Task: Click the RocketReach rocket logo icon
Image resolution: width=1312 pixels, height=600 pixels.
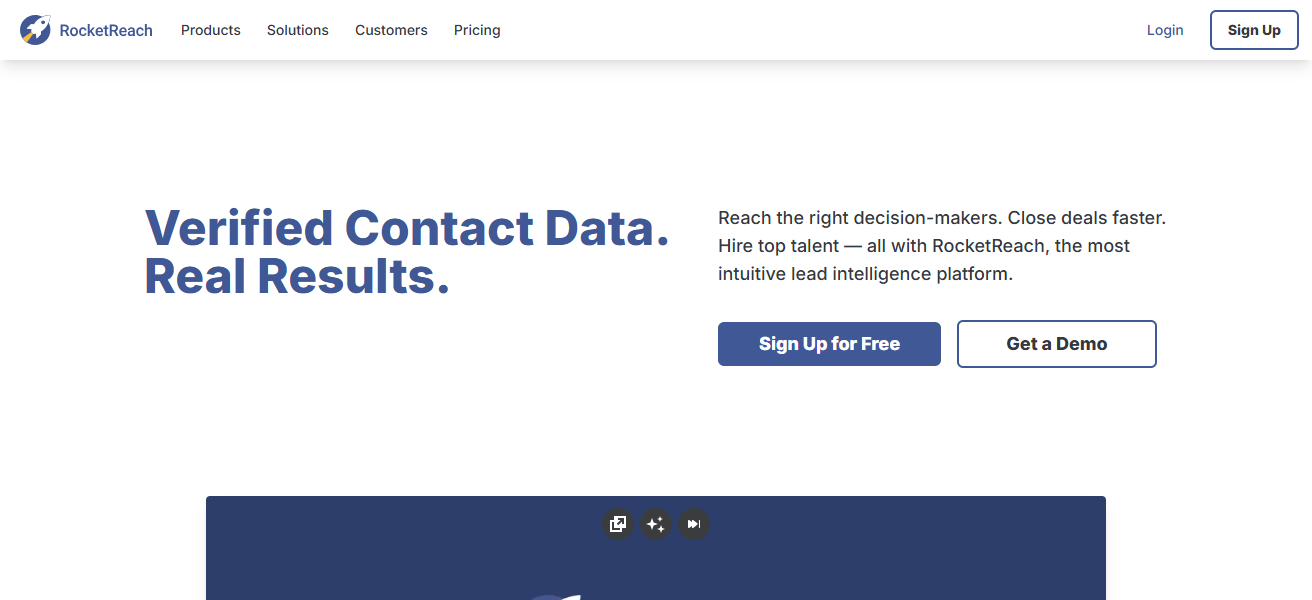Action: (x=35, y=30)
